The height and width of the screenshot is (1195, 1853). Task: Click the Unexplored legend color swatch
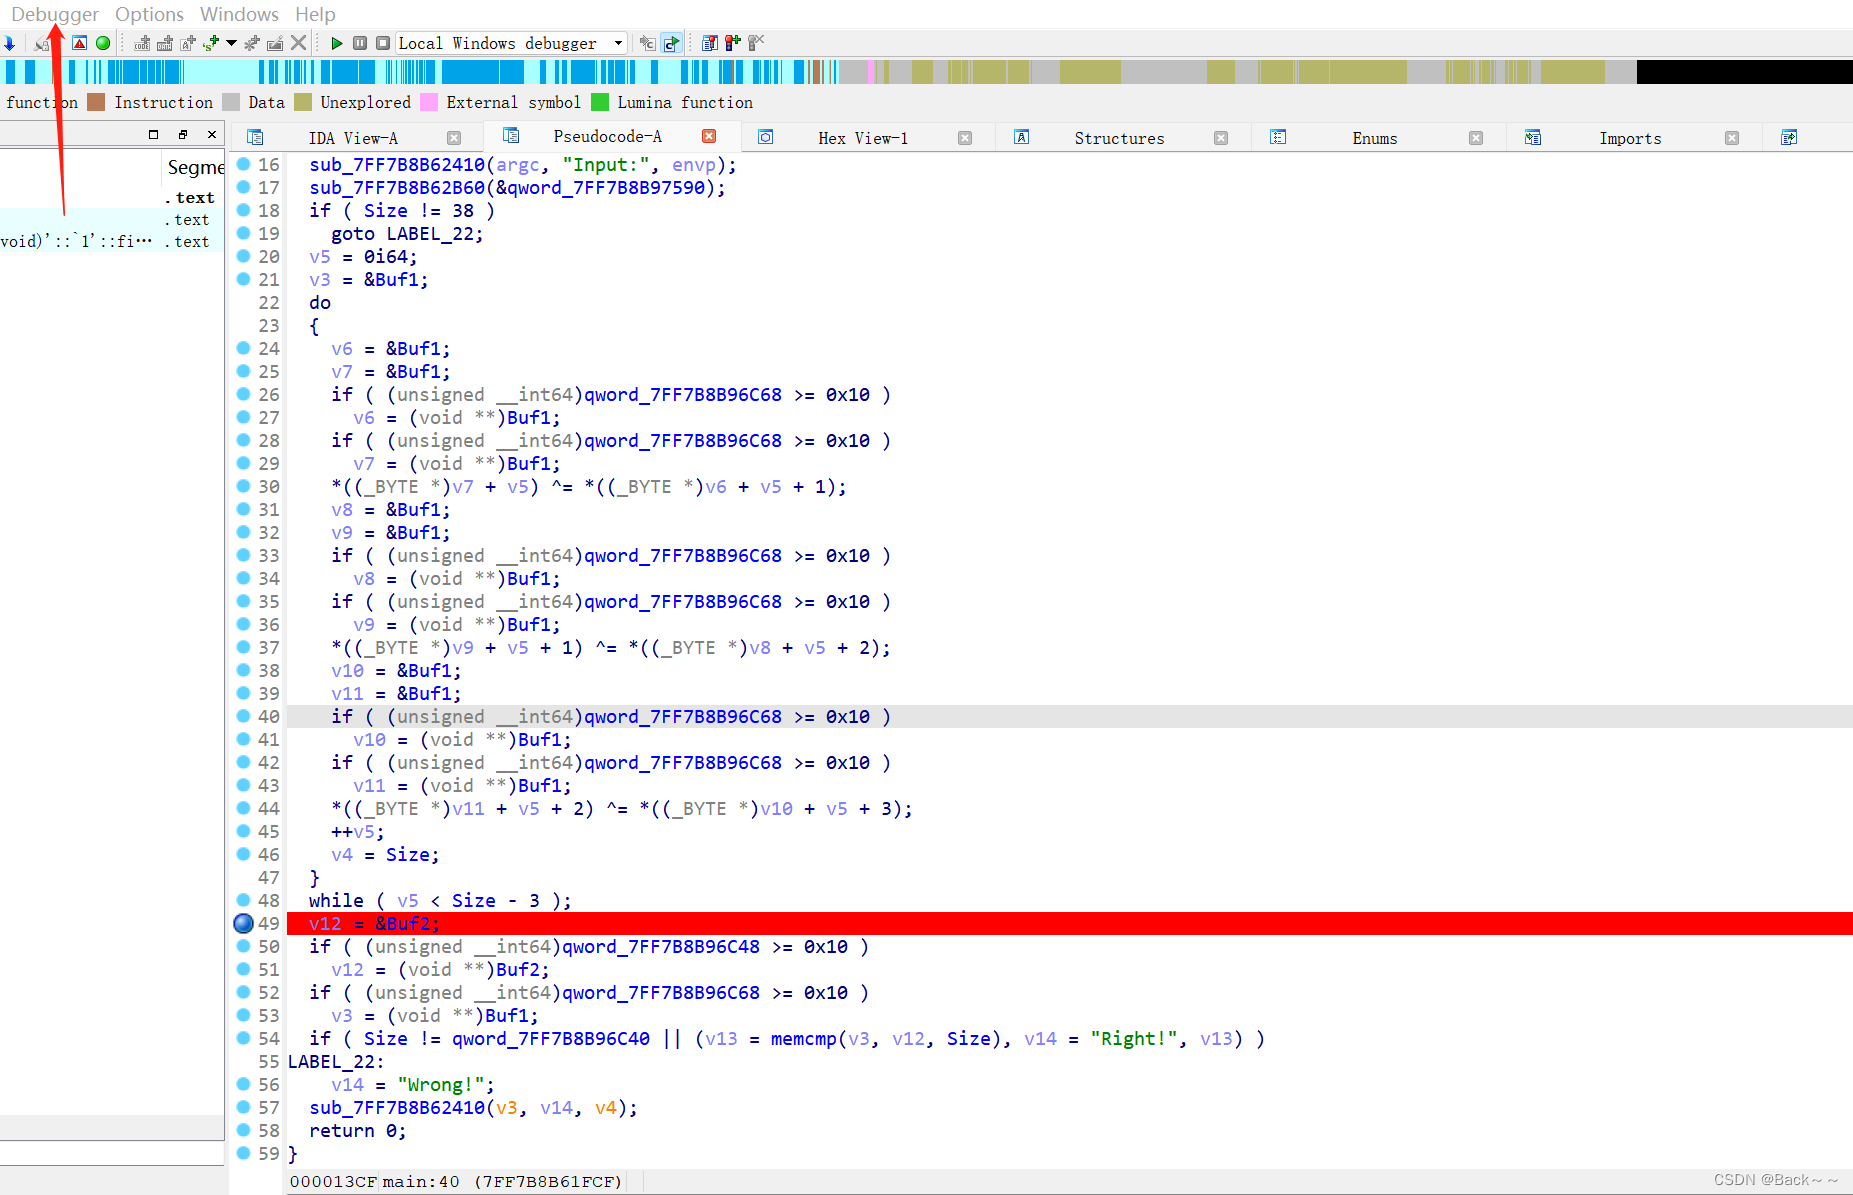(x=303, y=102)
